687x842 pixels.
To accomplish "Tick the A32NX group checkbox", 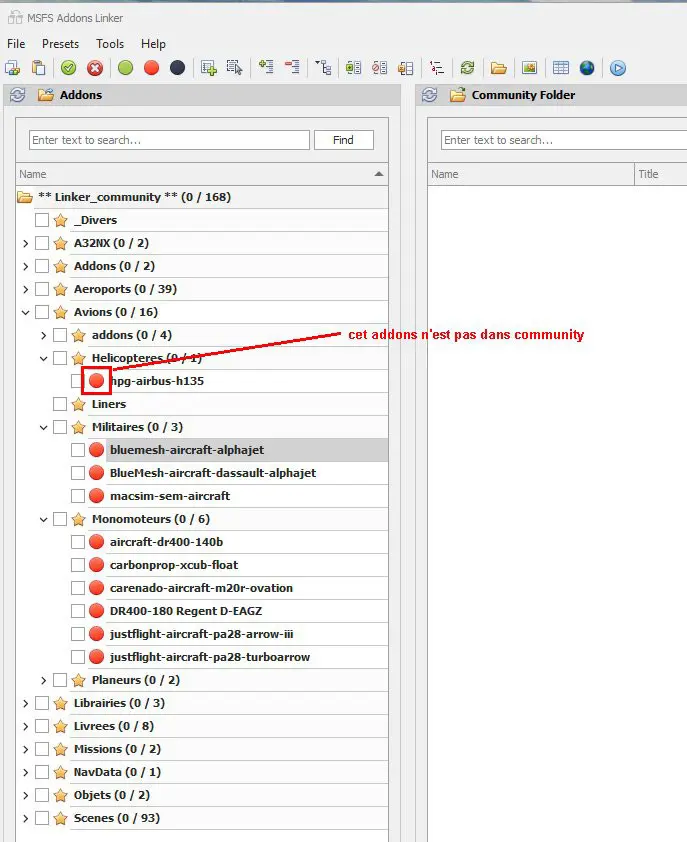I will [x=42, y=243].
